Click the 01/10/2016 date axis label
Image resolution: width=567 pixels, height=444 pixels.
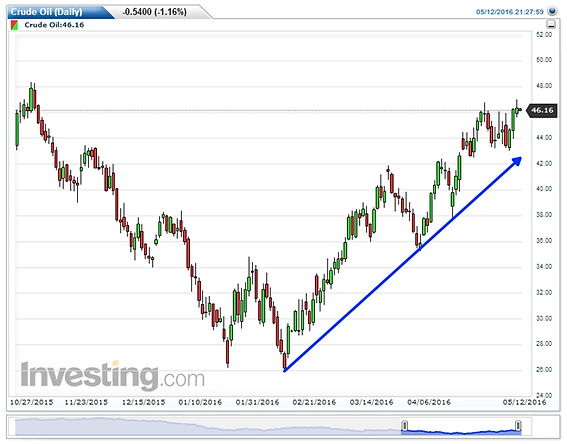[200, 402]
